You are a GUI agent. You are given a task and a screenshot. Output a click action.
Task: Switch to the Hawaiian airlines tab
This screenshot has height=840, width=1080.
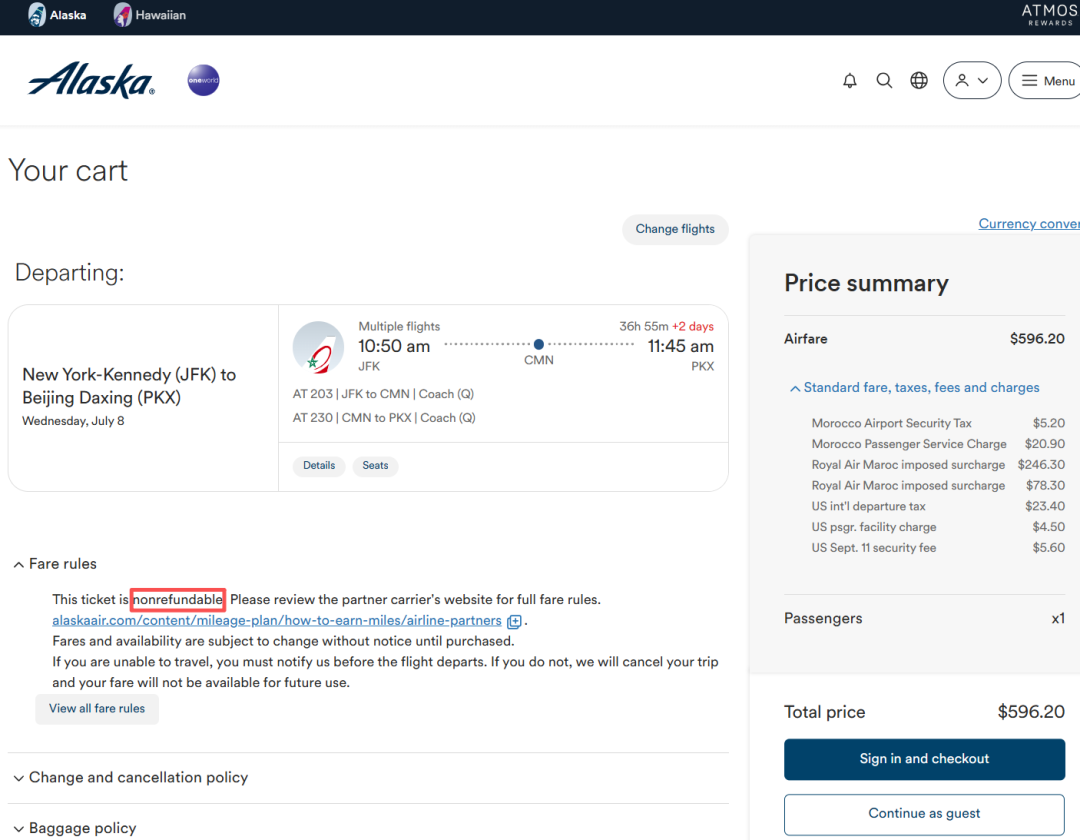coord(150,15)
